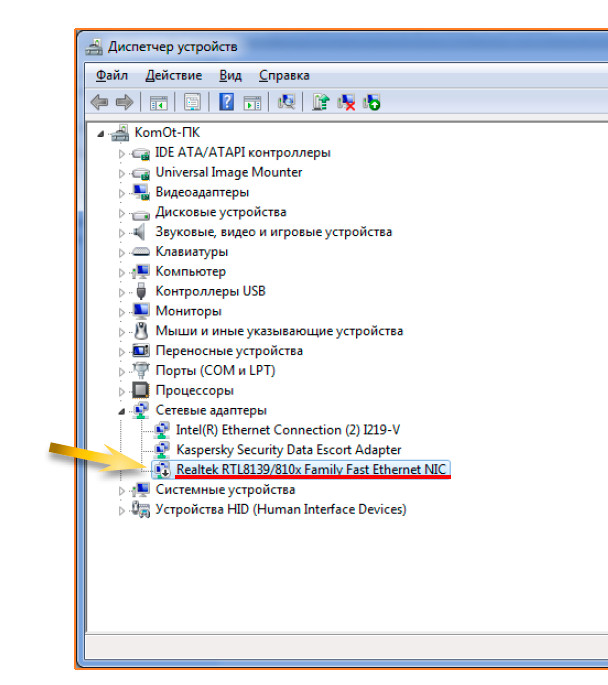The width and height of the screenshot is (608, 685).
Task: Open the Properties toolbar icon
Action: point(192,102)
